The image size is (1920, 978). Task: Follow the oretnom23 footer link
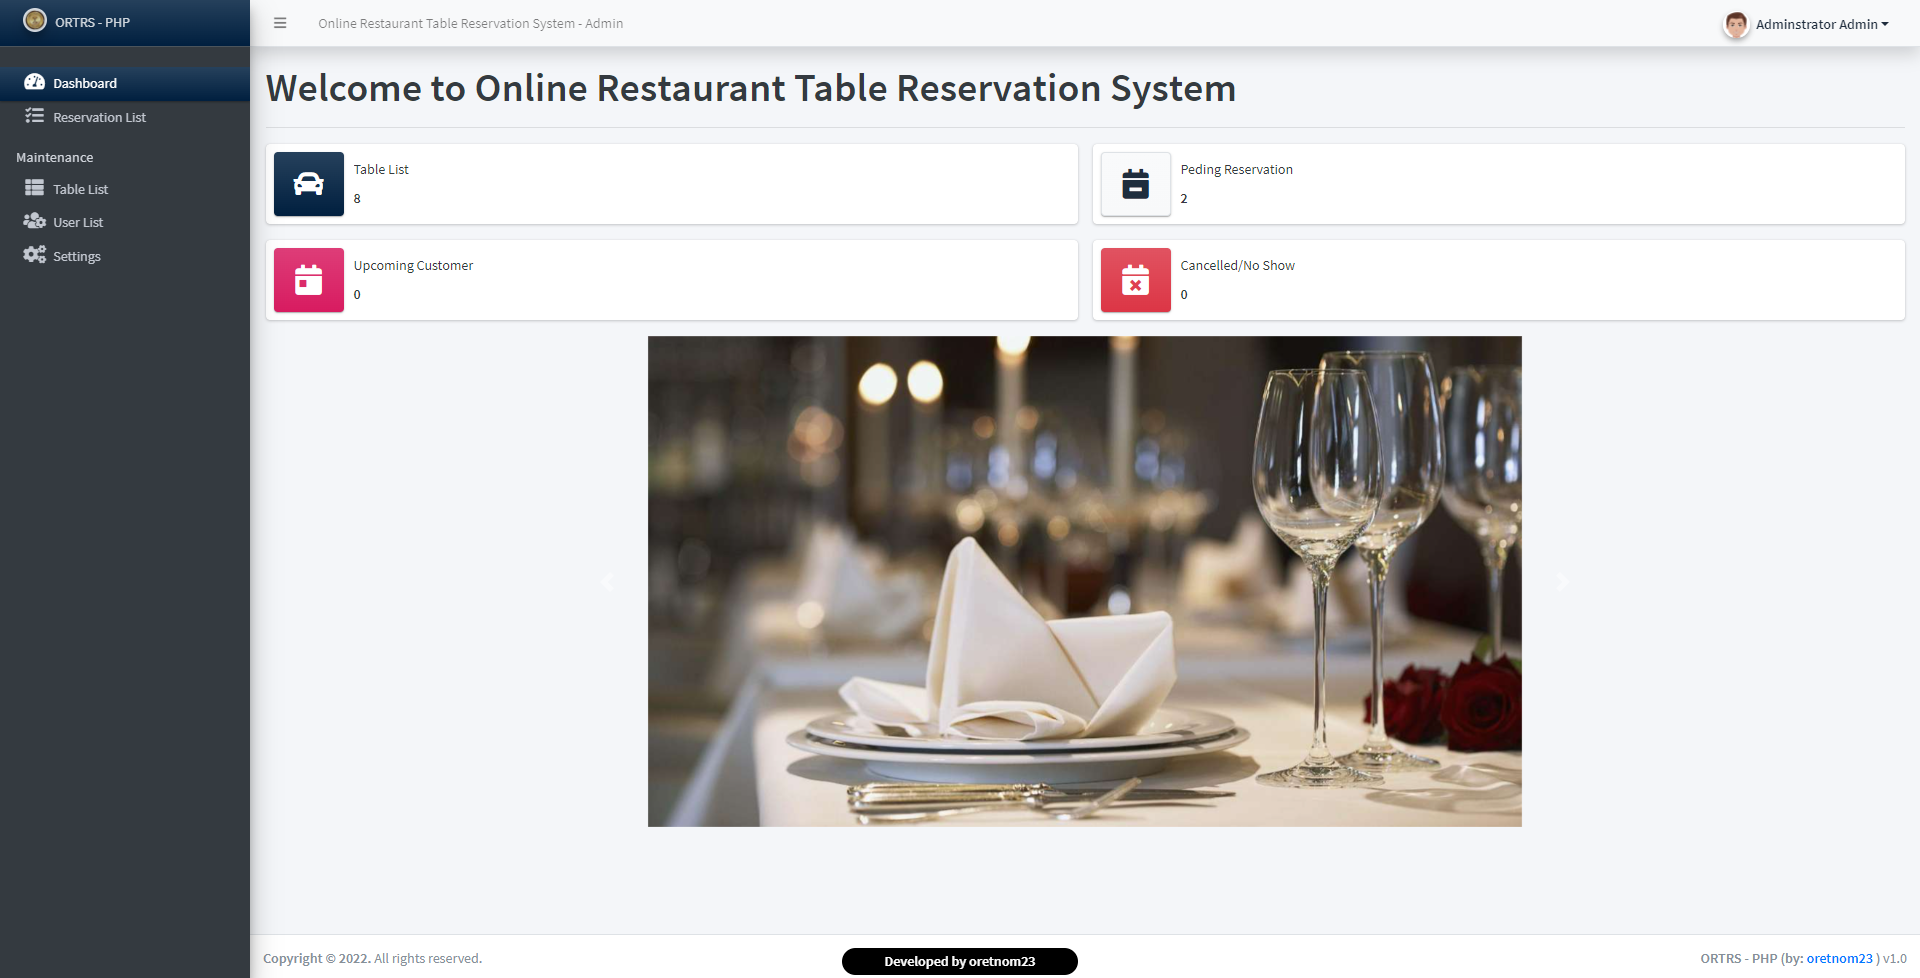1839,958
